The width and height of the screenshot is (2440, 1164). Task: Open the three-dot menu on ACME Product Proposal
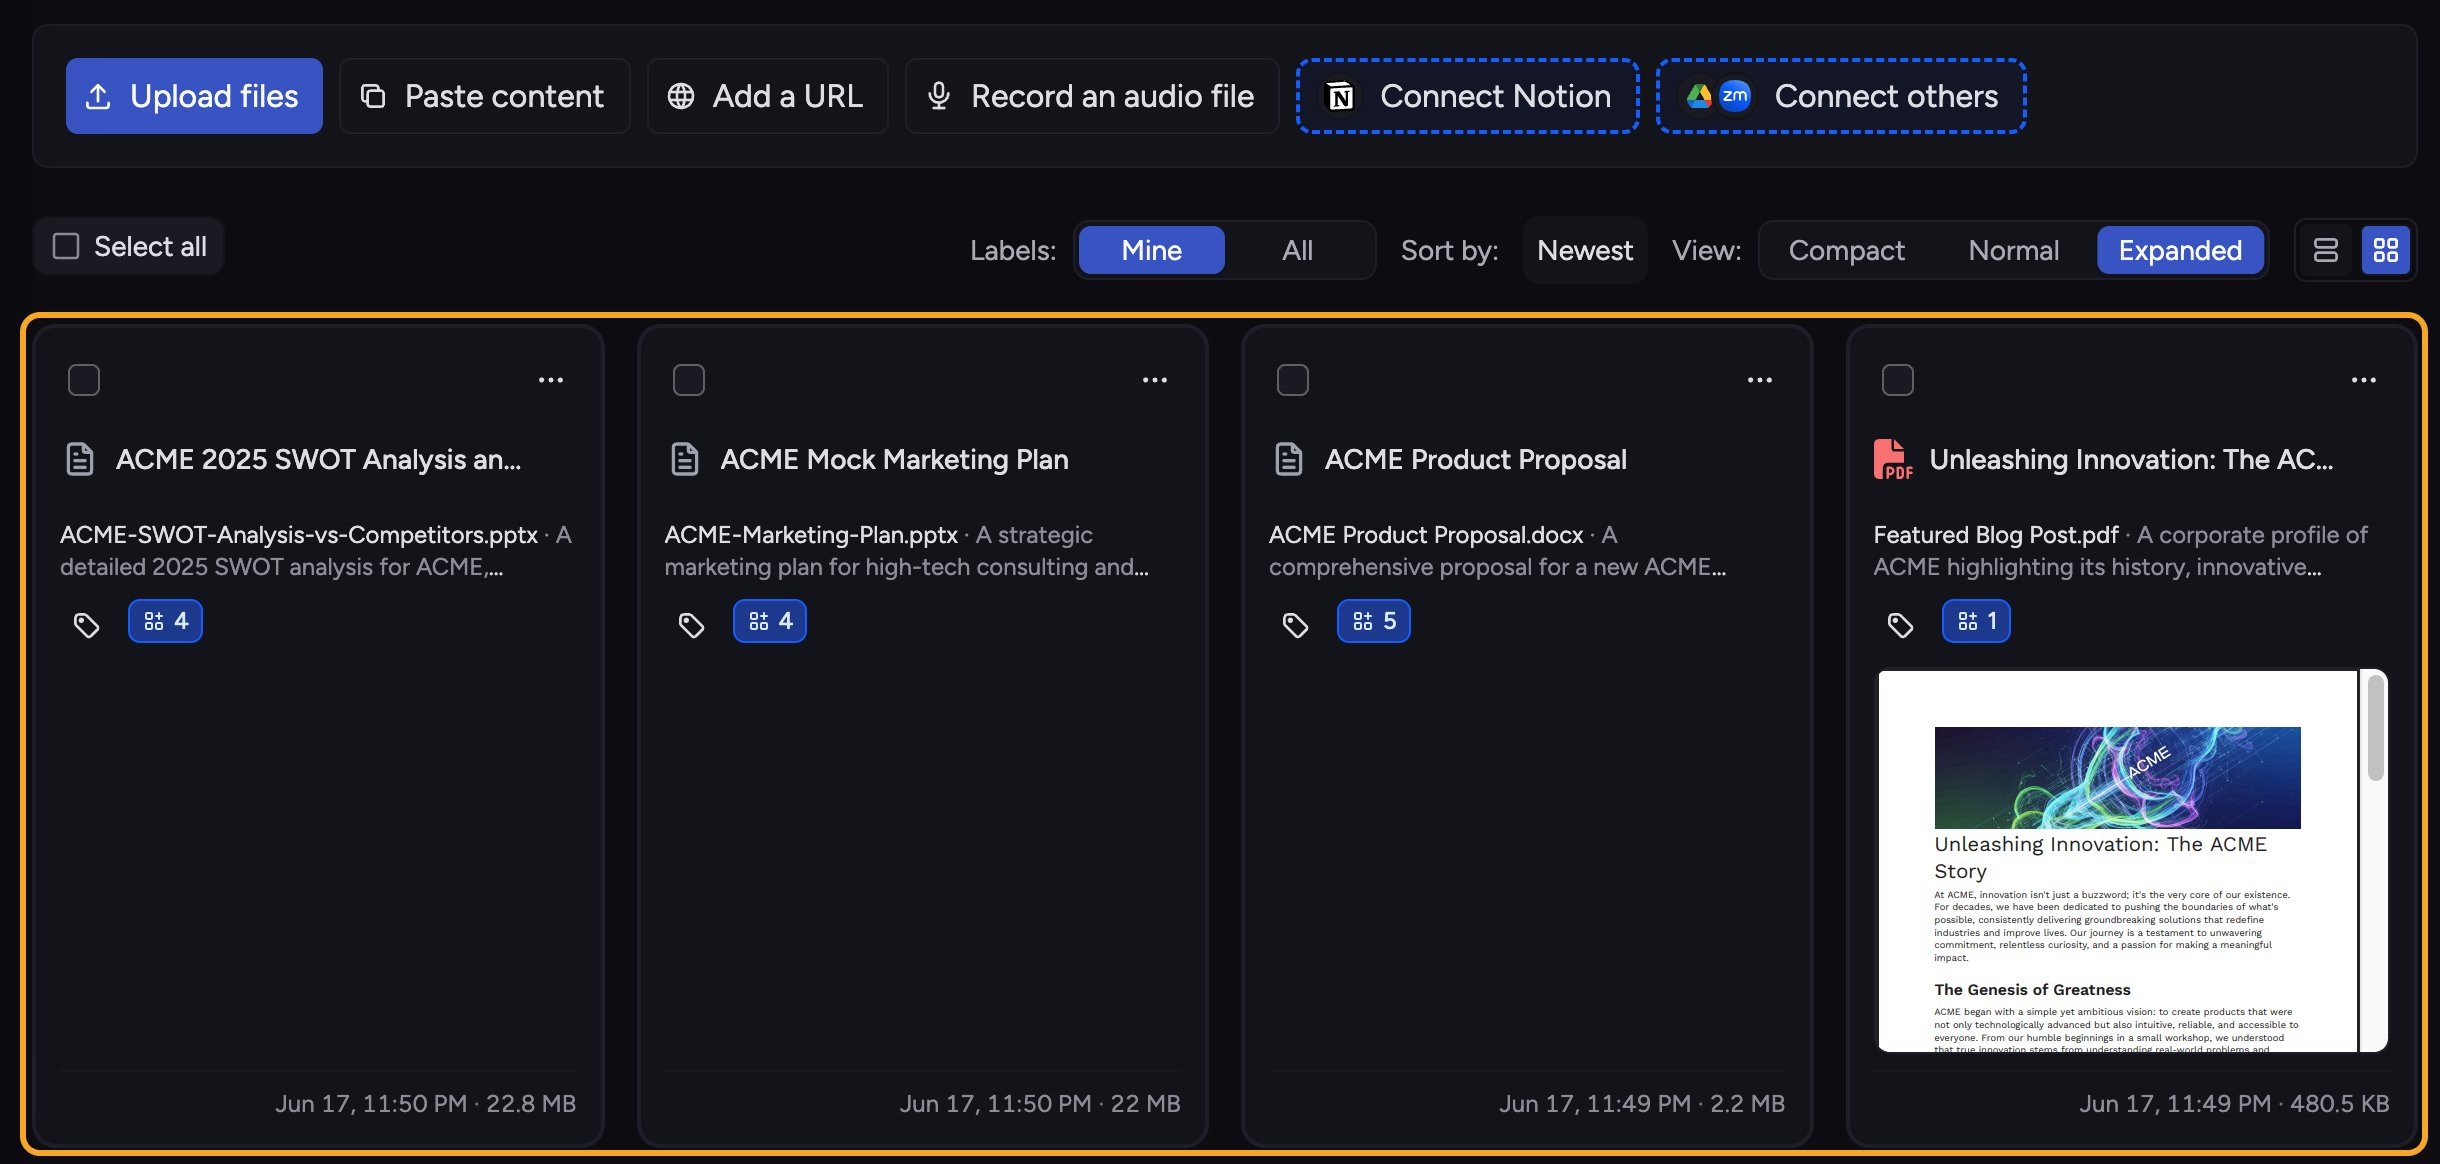(x=1760, y=380)
